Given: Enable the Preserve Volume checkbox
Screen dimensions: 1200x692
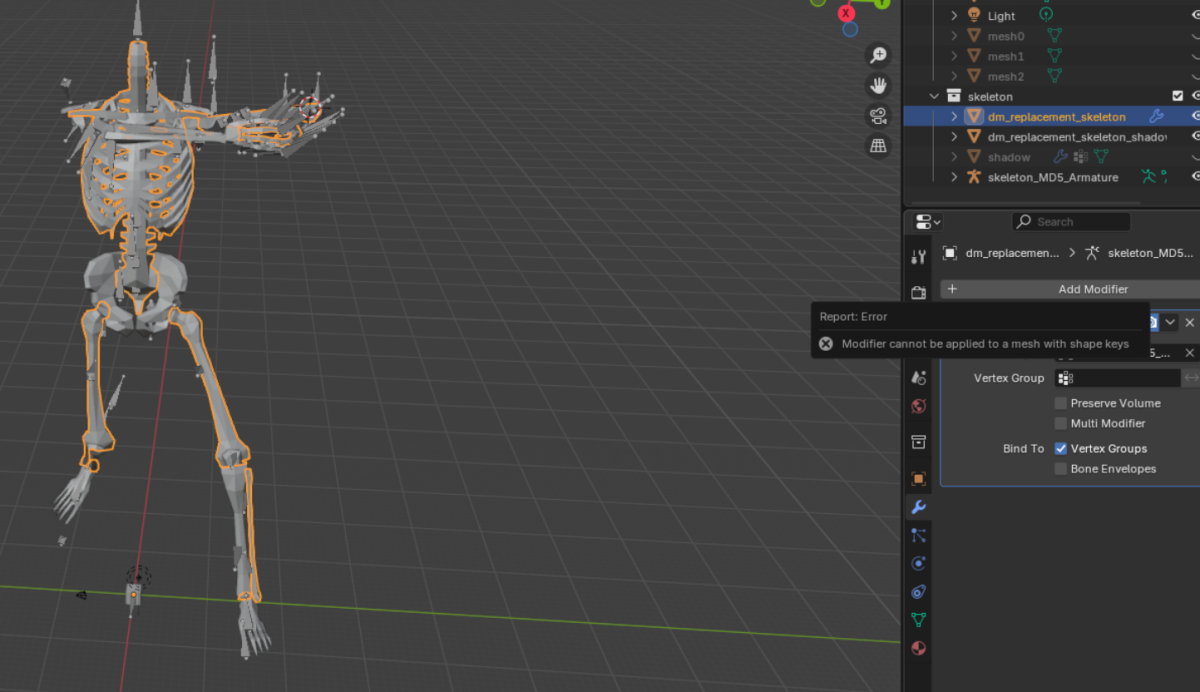Looking at the screenshot, I should click(x=1061, y=403).
